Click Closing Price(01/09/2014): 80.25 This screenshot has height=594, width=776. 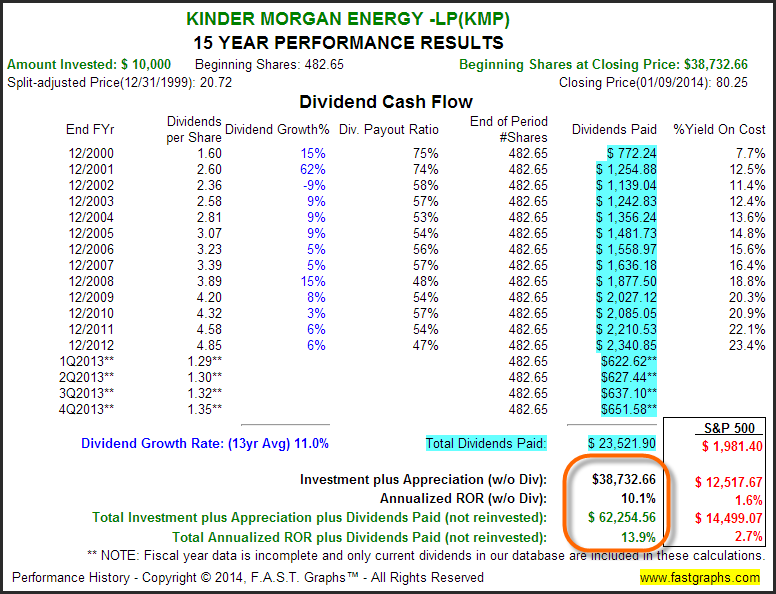(653, 82)
